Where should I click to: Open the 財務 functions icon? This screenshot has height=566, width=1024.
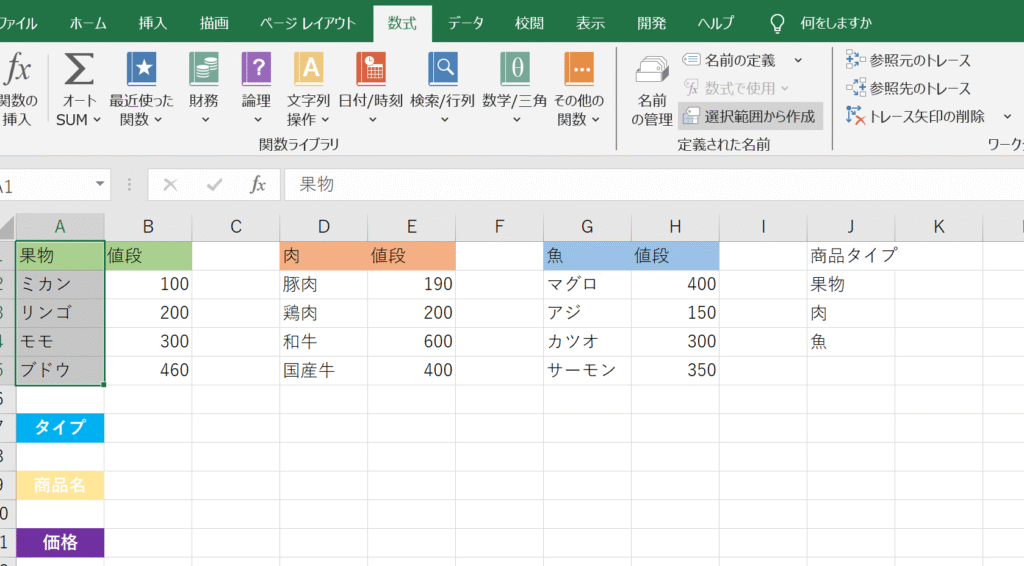tap(204, 70)
